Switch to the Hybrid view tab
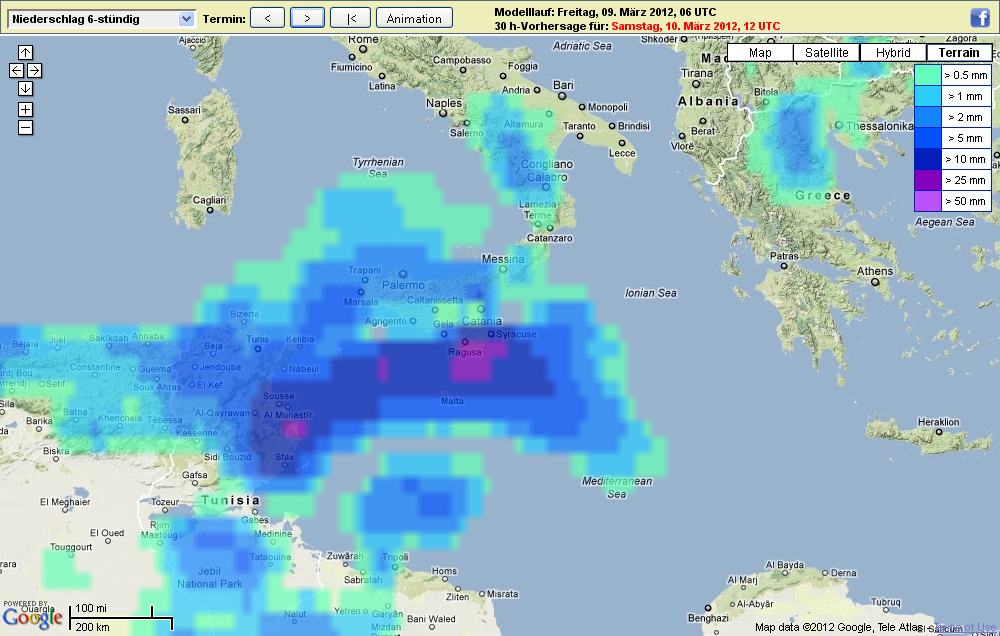Screen dimensions: 1000x636 pos(893,53)
